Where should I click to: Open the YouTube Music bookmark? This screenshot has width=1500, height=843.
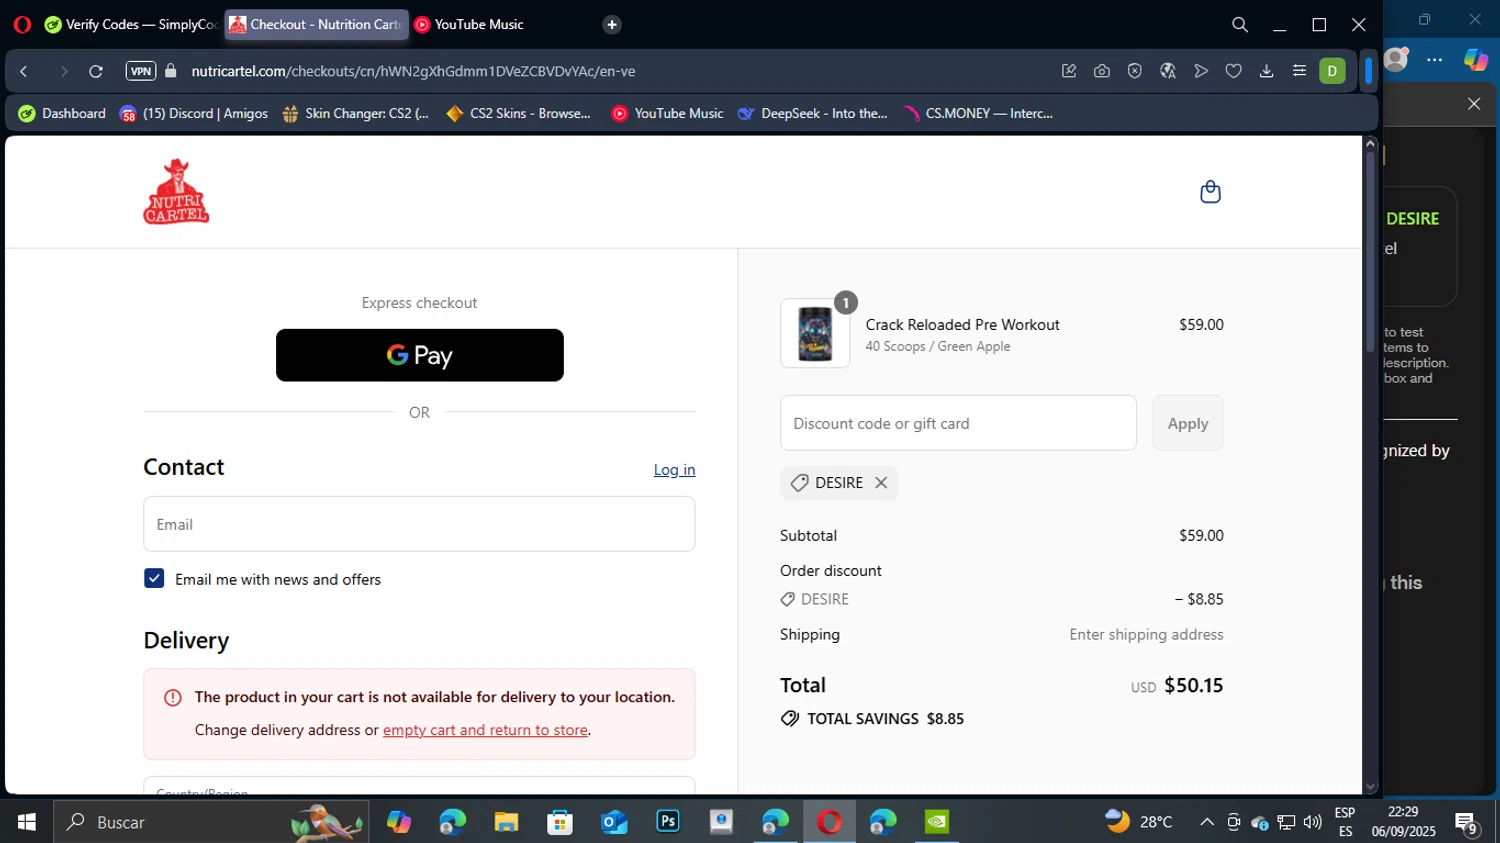pos(667,113)
